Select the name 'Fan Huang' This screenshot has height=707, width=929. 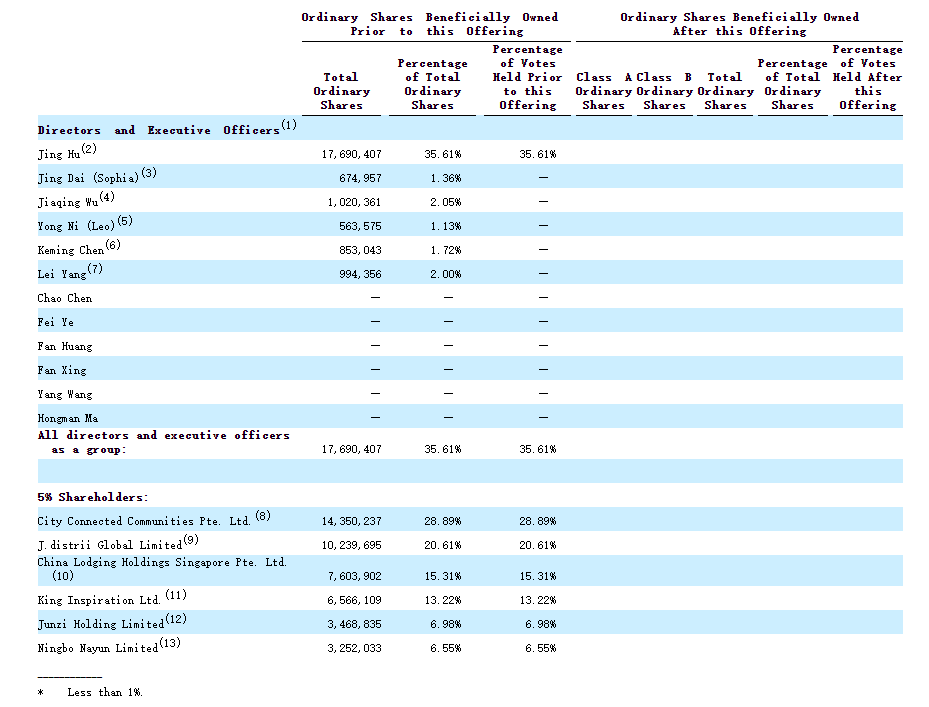coord(65,346)
